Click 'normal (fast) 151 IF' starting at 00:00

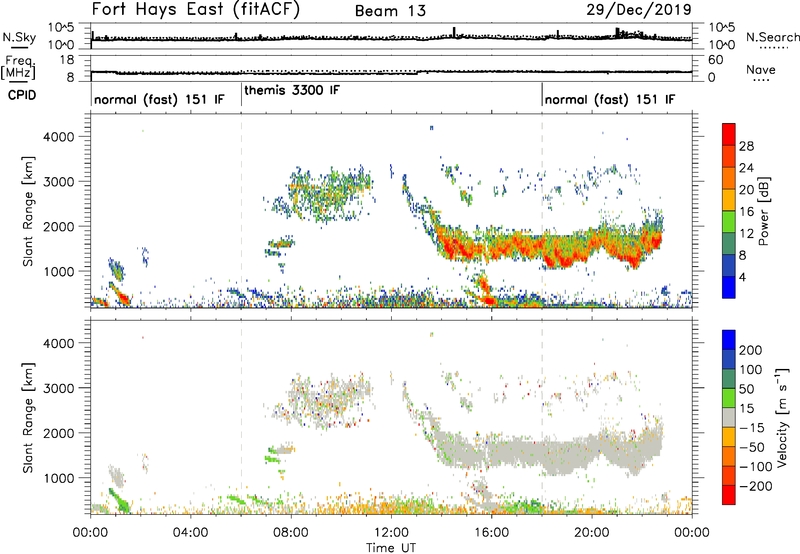[x=159, y=99]
